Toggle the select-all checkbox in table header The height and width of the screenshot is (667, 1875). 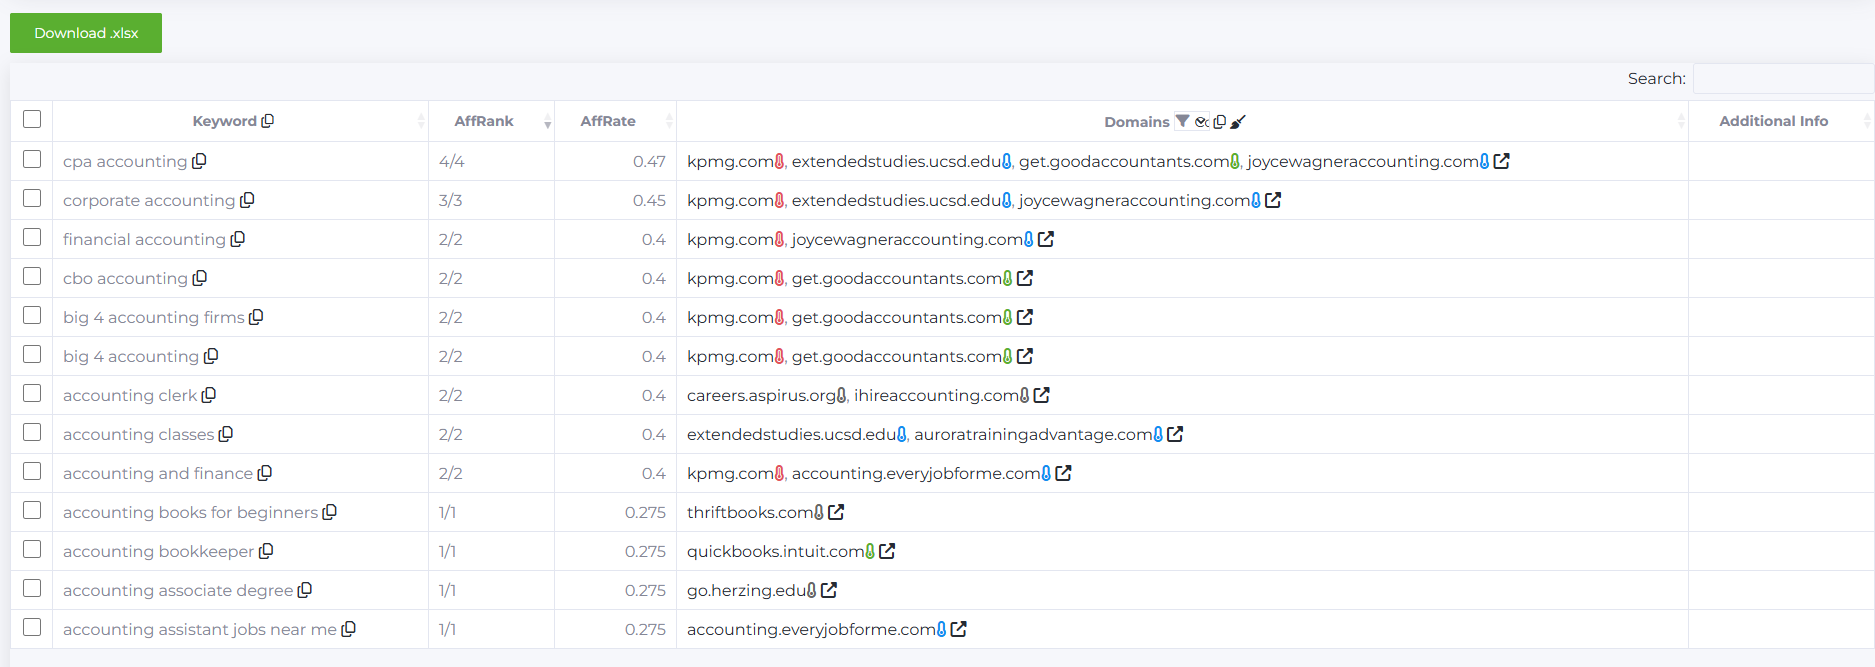(x=32, y=119)
